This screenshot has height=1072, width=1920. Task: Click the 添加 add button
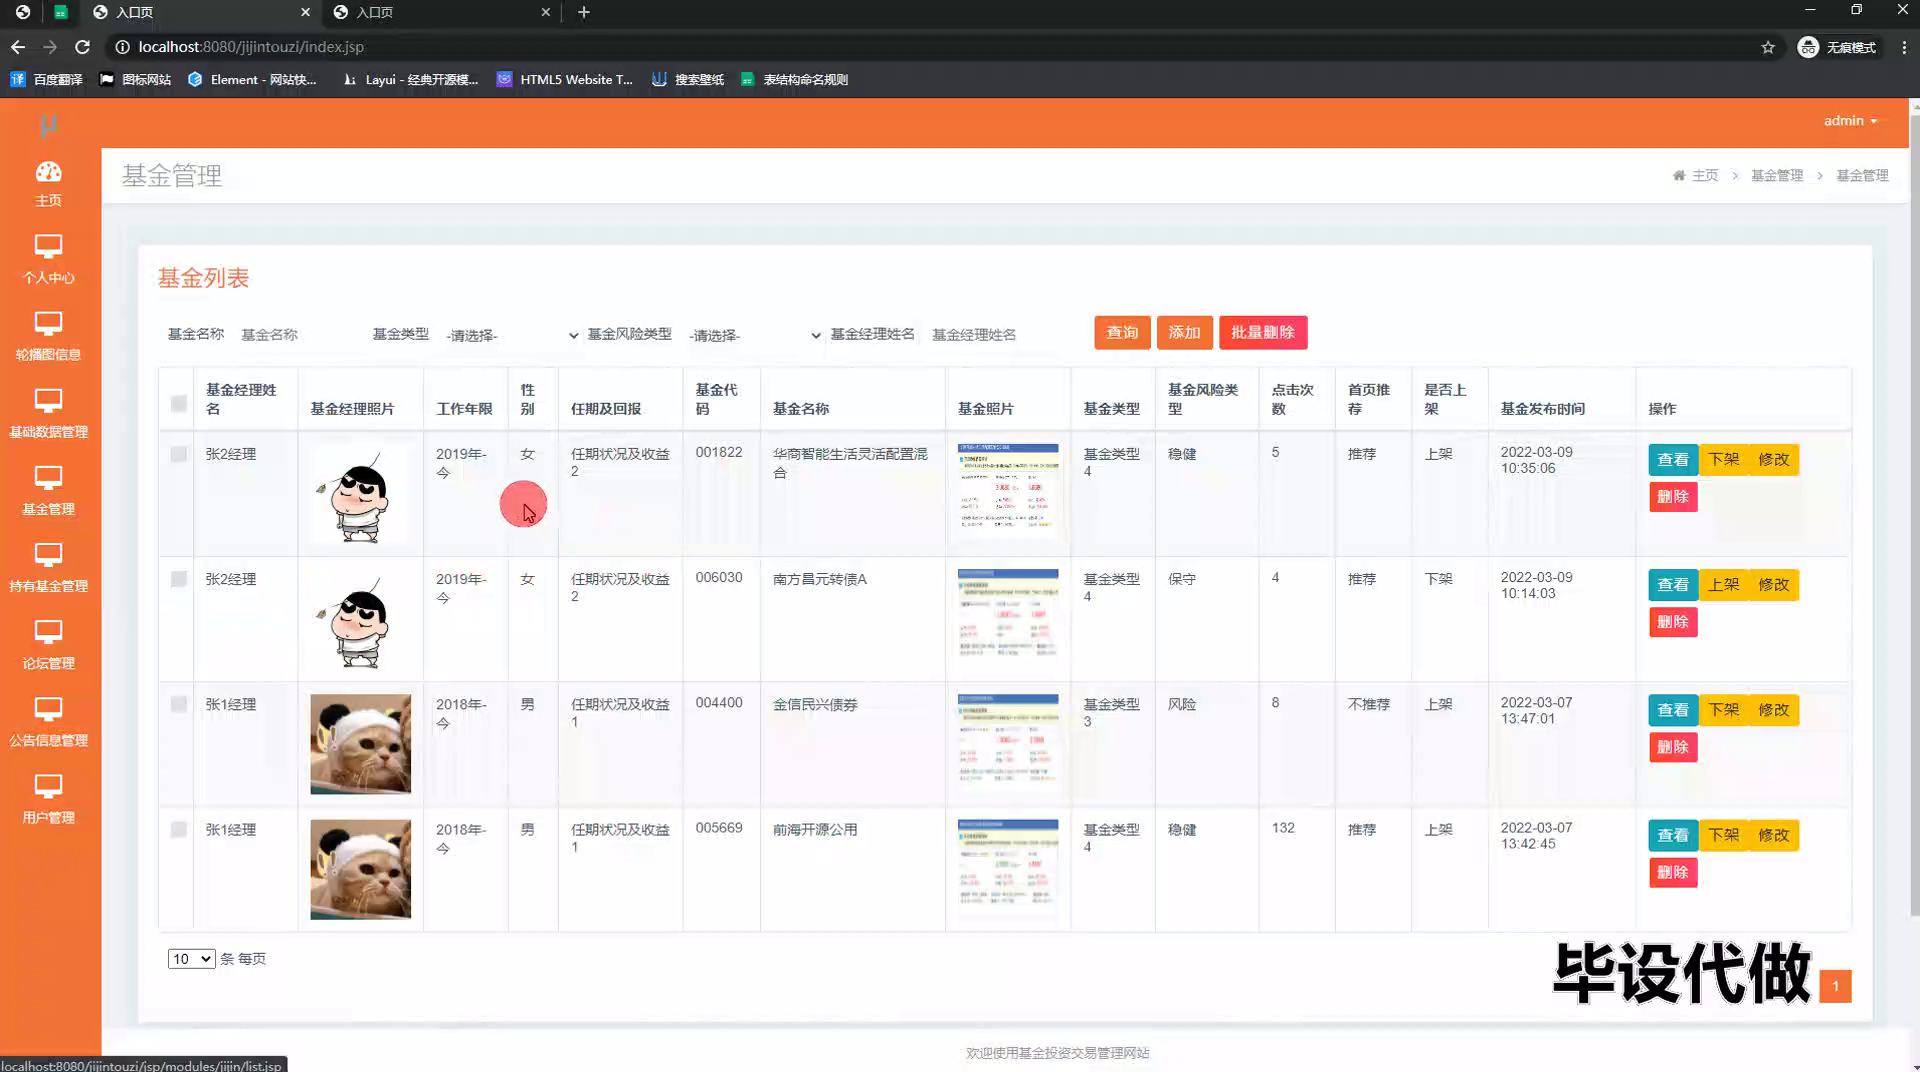(x=1184, y=332)
